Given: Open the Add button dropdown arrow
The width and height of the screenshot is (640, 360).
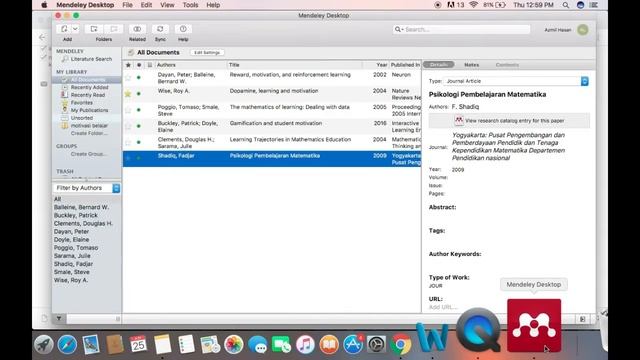Looking at the screenshot, I should 75,29.
